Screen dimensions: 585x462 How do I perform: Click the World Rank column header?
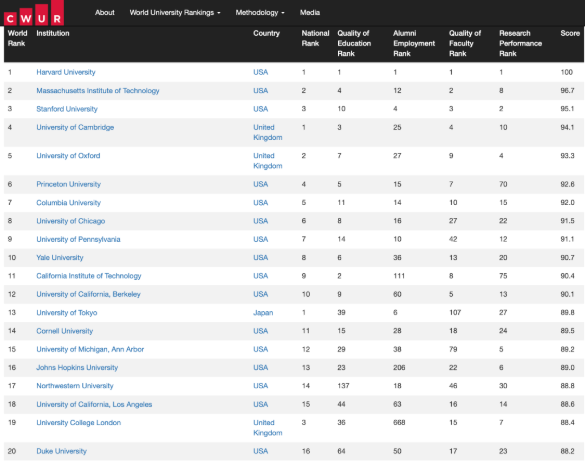coord(17,38)
